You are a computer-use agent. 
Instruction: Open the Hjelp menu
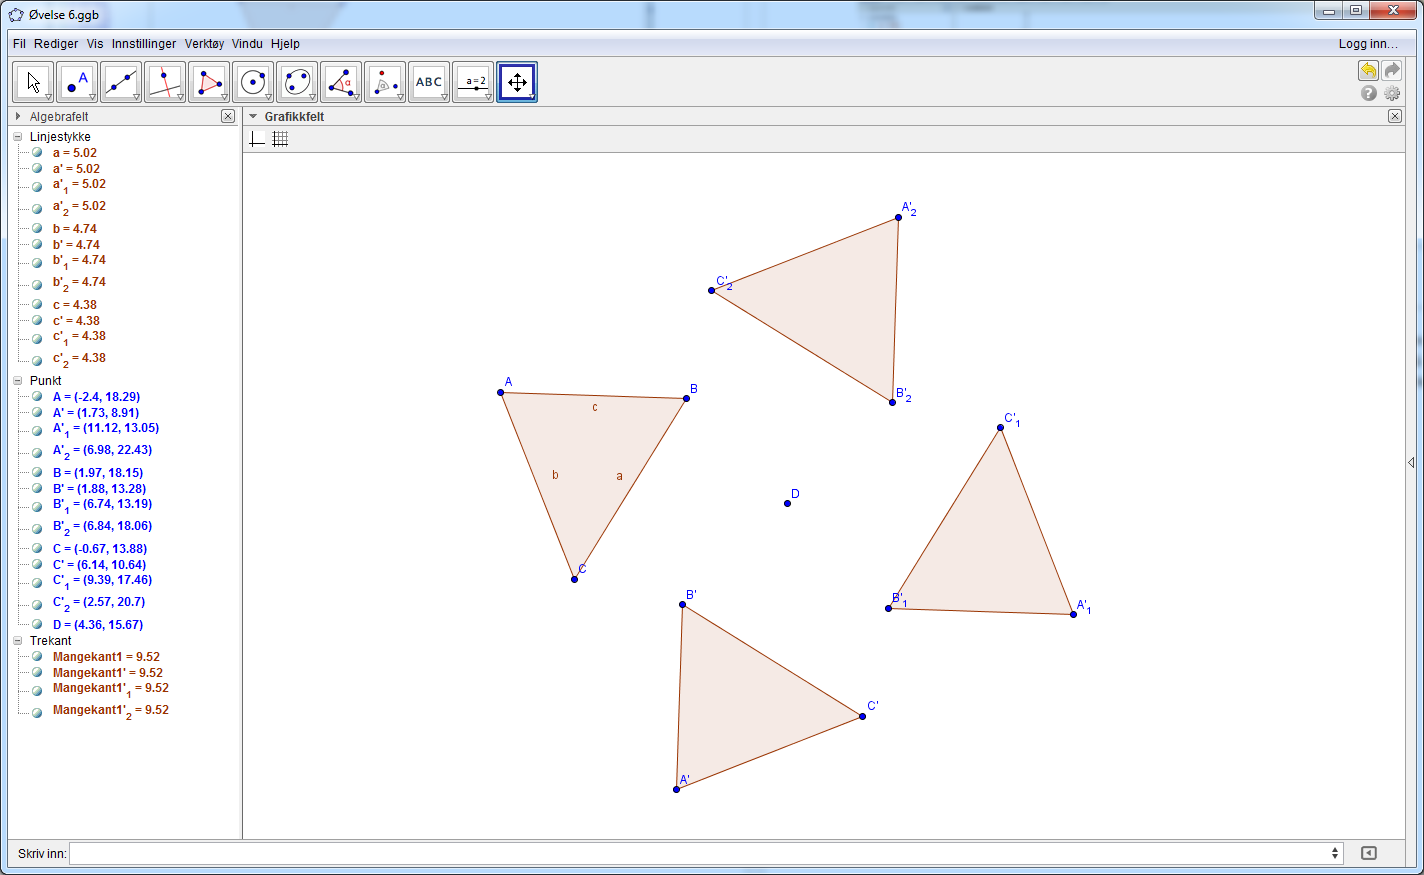[285, 44]
